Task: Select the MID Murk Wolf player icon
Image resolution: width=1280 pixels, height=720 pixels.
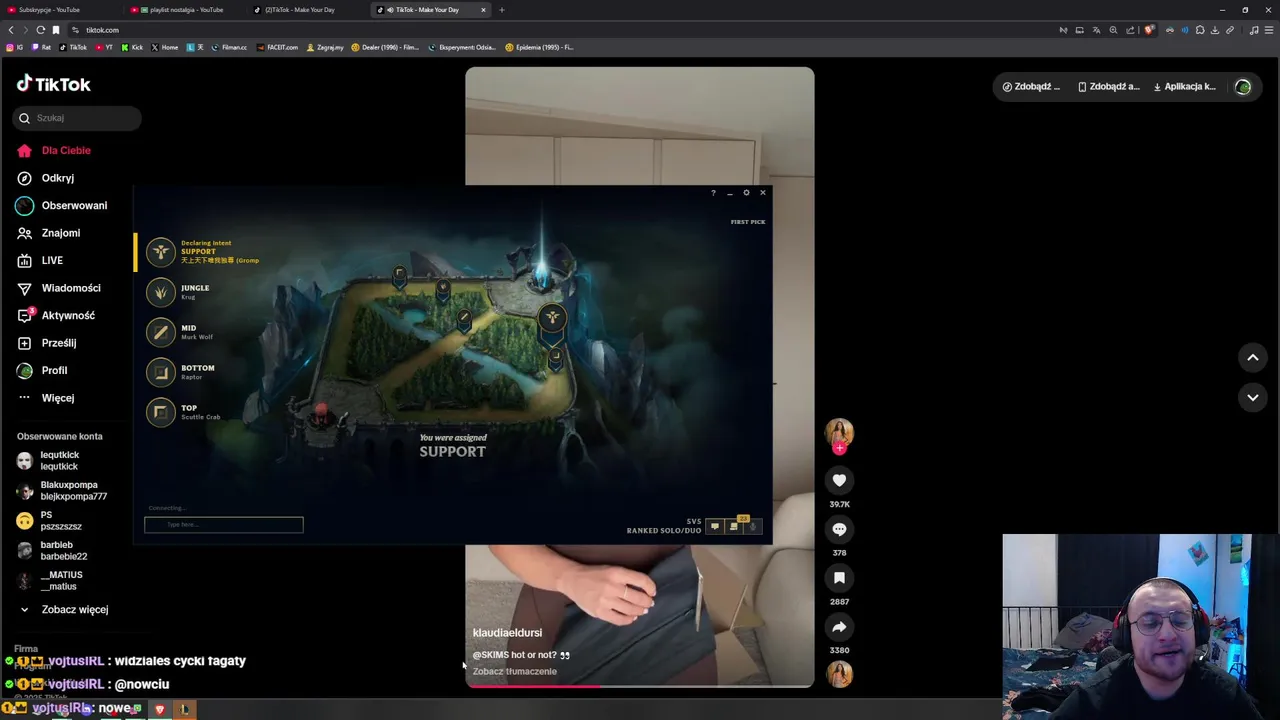Action: pos(160,332)
